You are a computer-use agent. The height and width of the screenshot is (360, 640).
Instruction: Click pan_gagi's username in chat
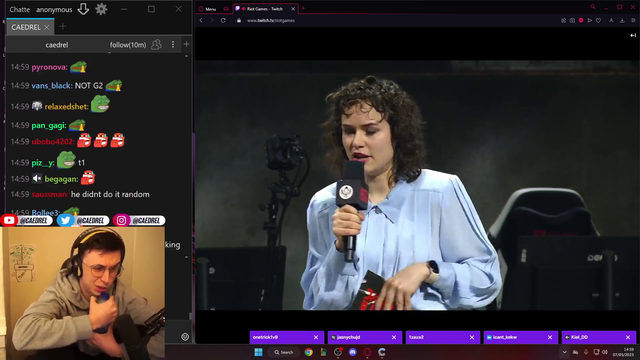point(49,125)
